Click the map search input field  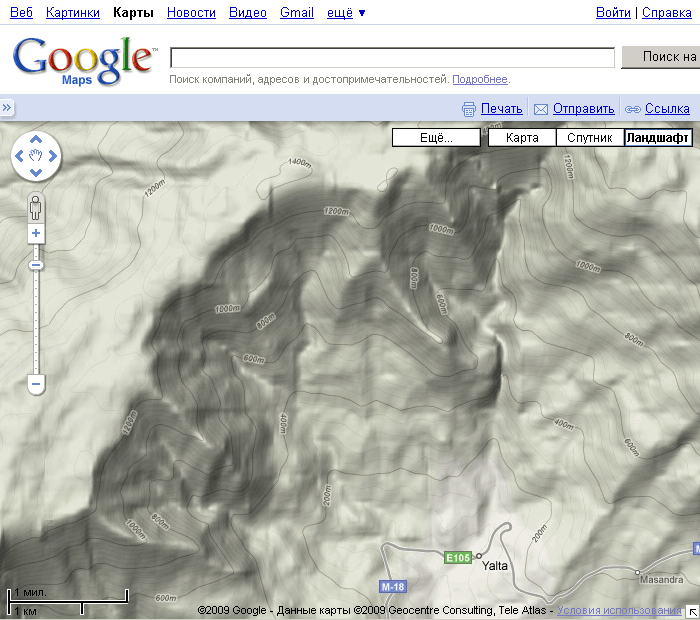pos(392,57)
